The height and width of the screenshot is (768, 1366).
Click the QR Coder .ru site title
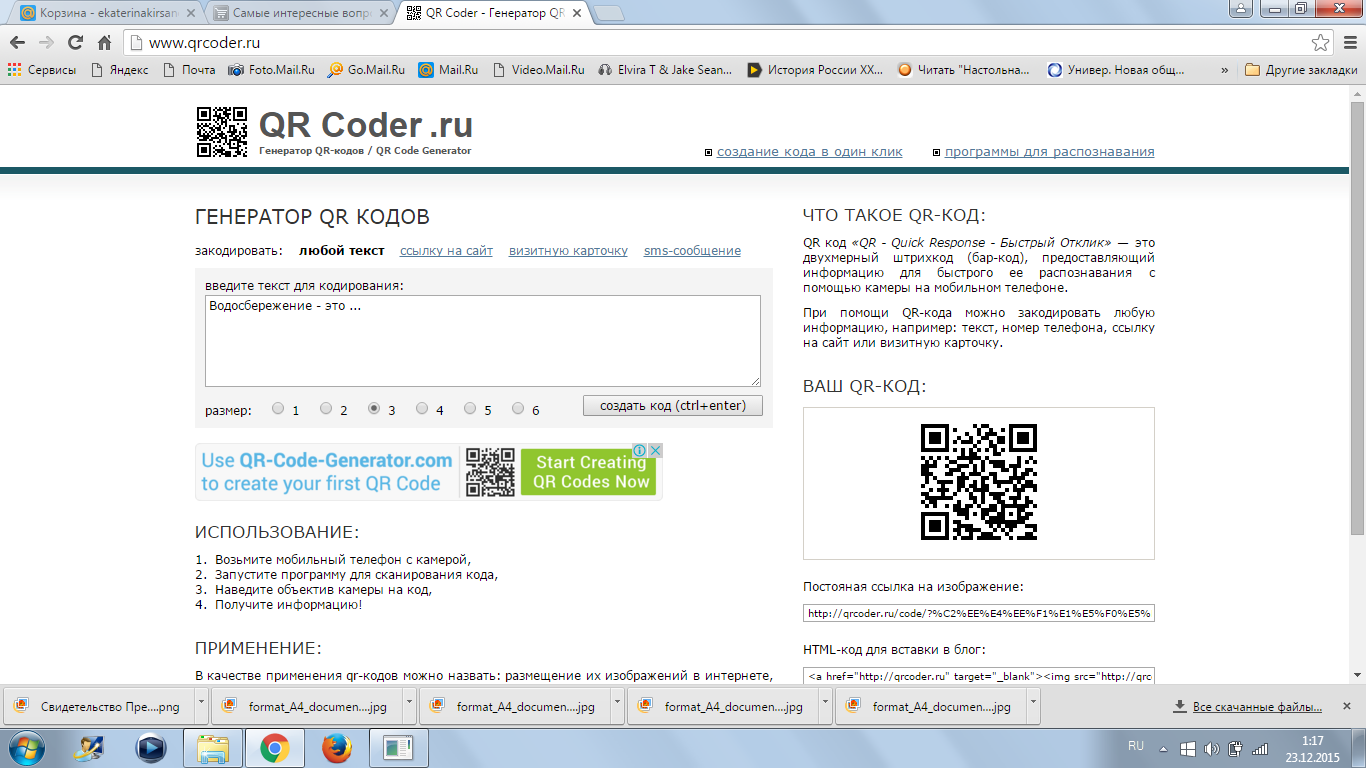click(x=365, y=125)
